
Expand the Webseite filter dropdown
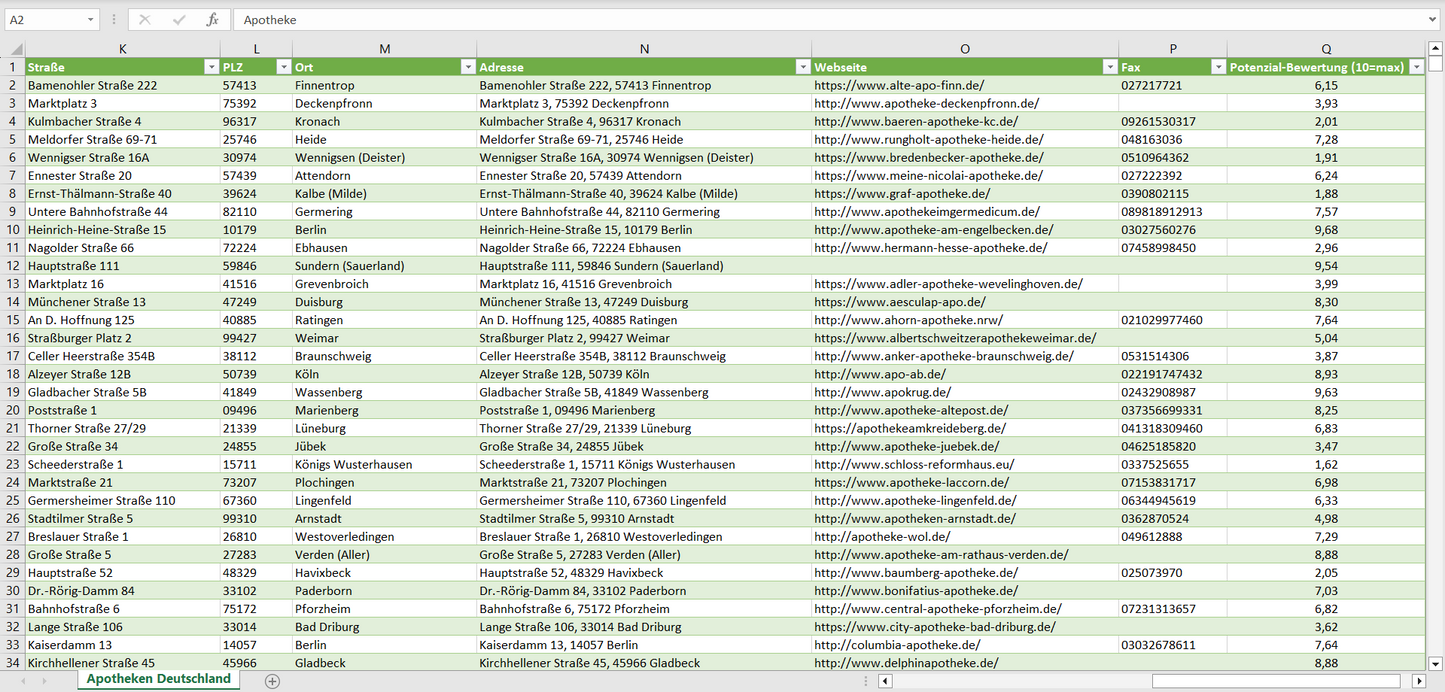1108,67
